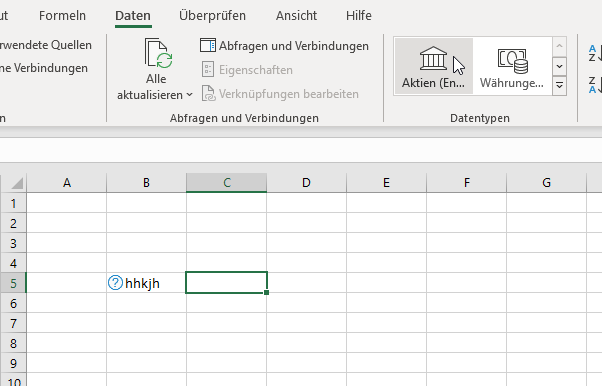The width and height of the screenshot is (602, 386).
Task: Click Vorhandene Verbindungen button
Action: (x=44, y=68)
